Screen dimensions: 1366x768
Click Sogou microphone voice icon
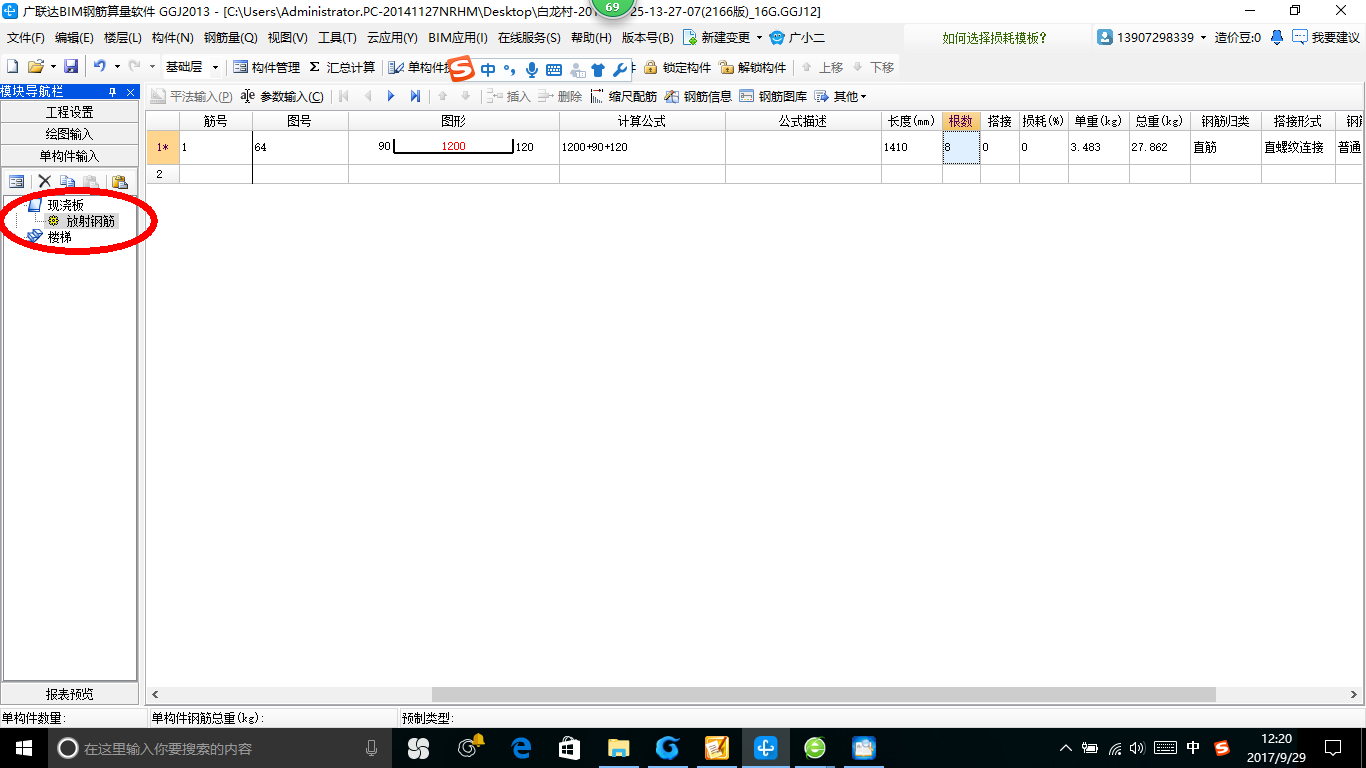point(532,70)
